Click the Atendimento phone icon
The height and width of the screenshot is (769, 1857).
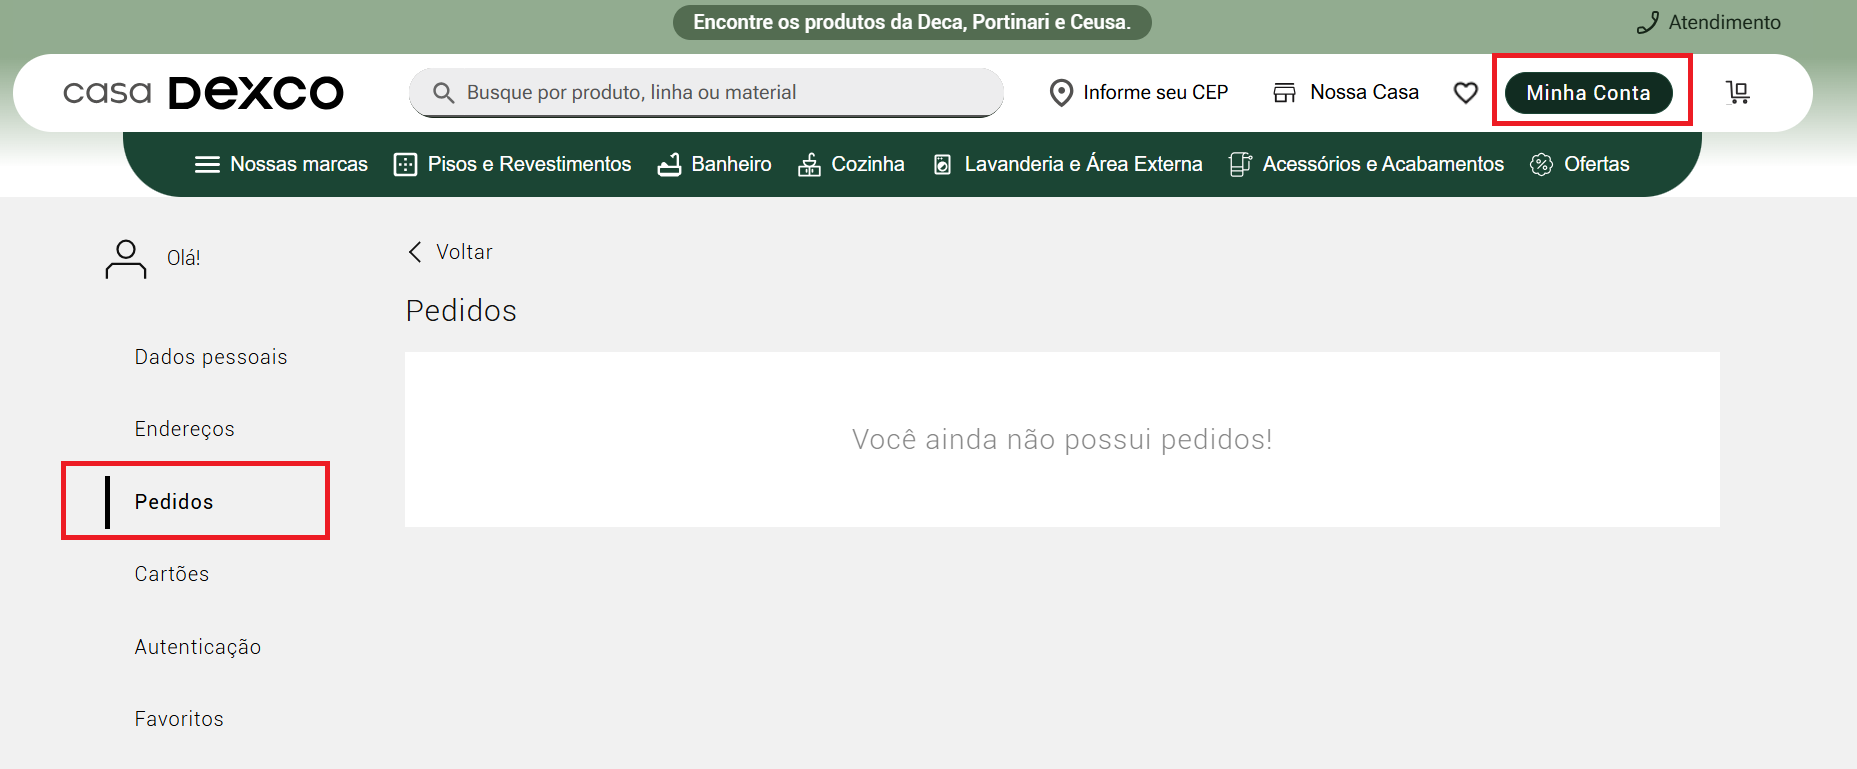click(1648, 22)
